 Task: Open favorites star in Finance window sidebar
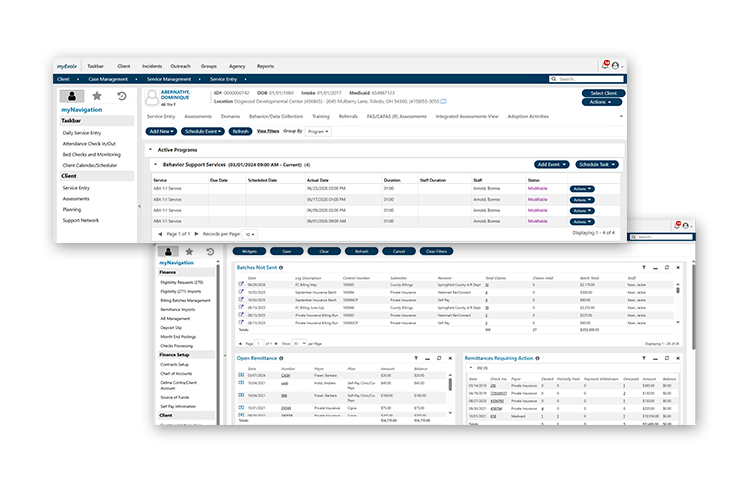pos(189,252)
